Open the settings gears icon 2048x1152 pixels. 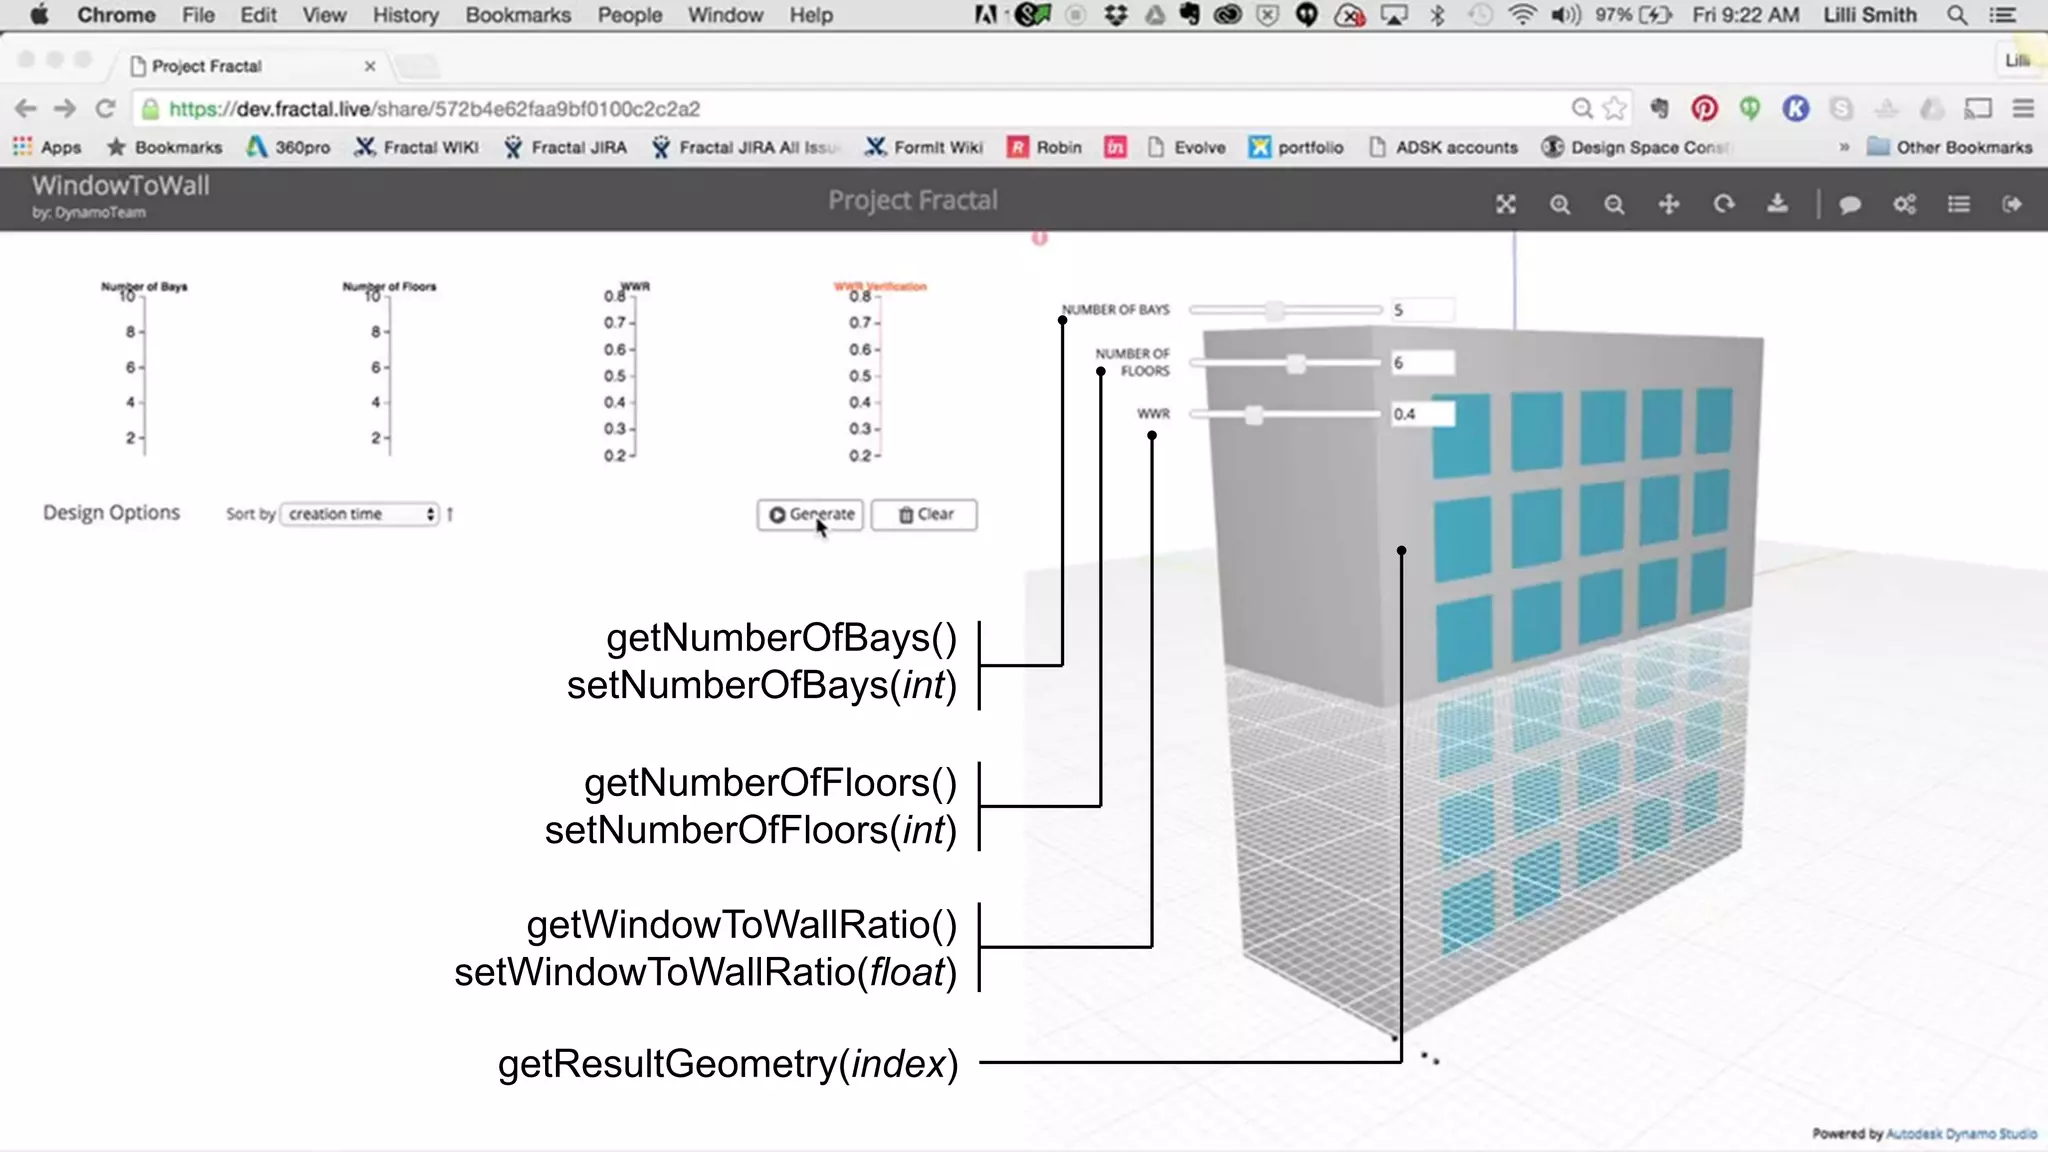tap(1904, 204)
